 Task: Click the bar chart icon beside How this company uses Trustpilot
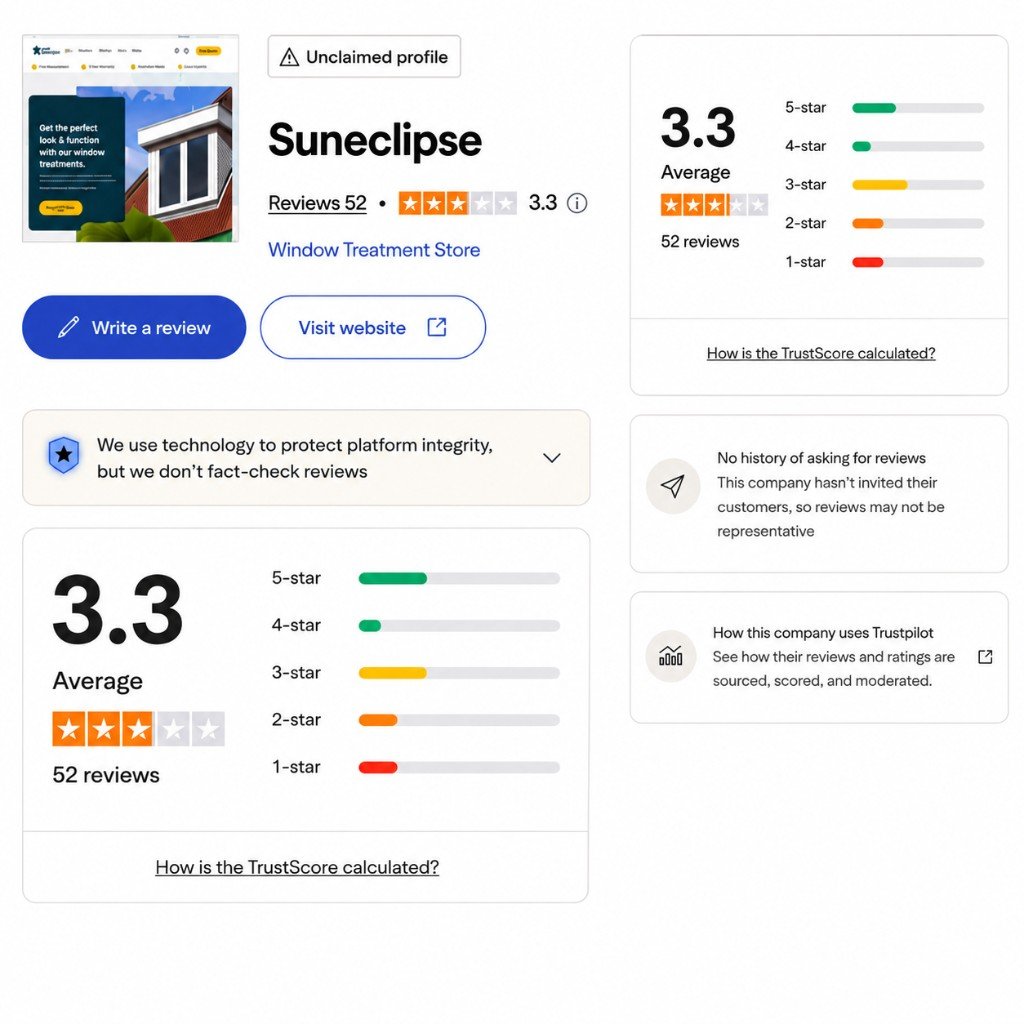click(671, 656)
